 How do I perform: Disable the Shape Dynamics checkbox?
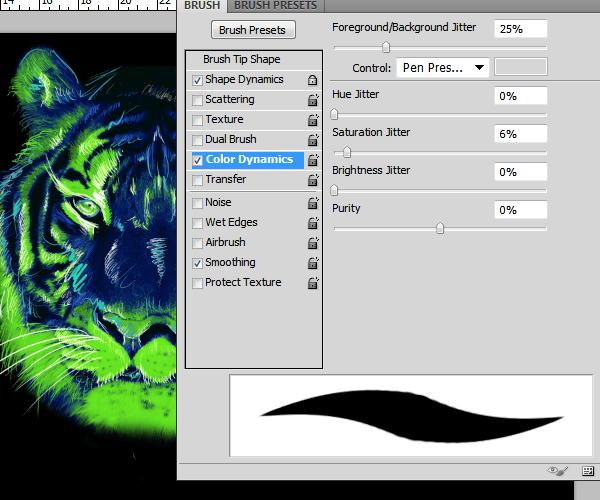click(197, 80)
